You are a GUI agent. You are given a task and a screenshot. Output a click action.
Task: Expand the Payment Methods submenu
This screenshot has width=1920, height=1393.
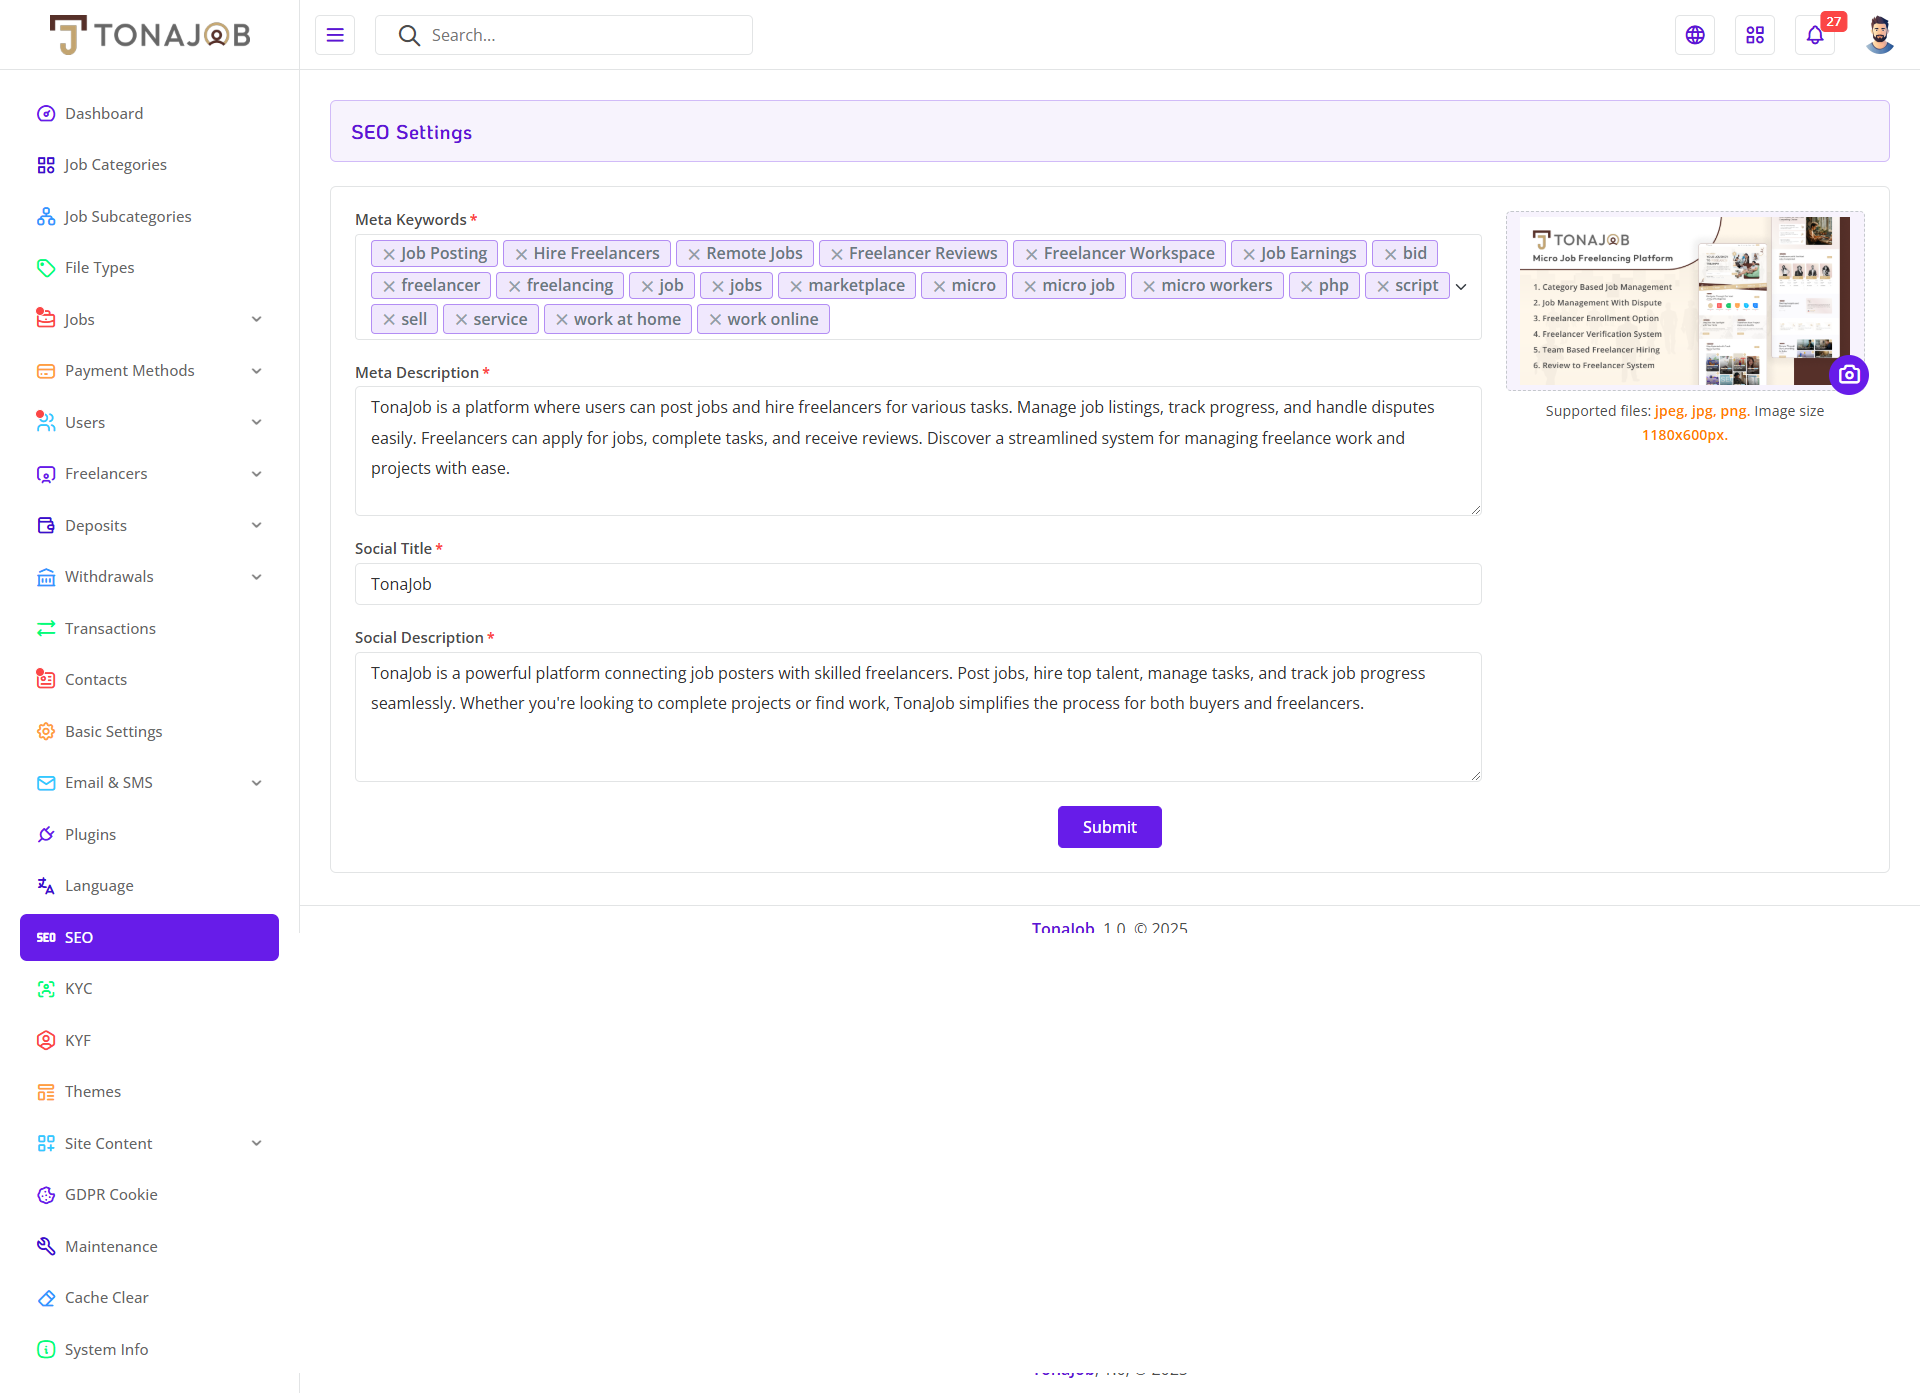(256, 371)
